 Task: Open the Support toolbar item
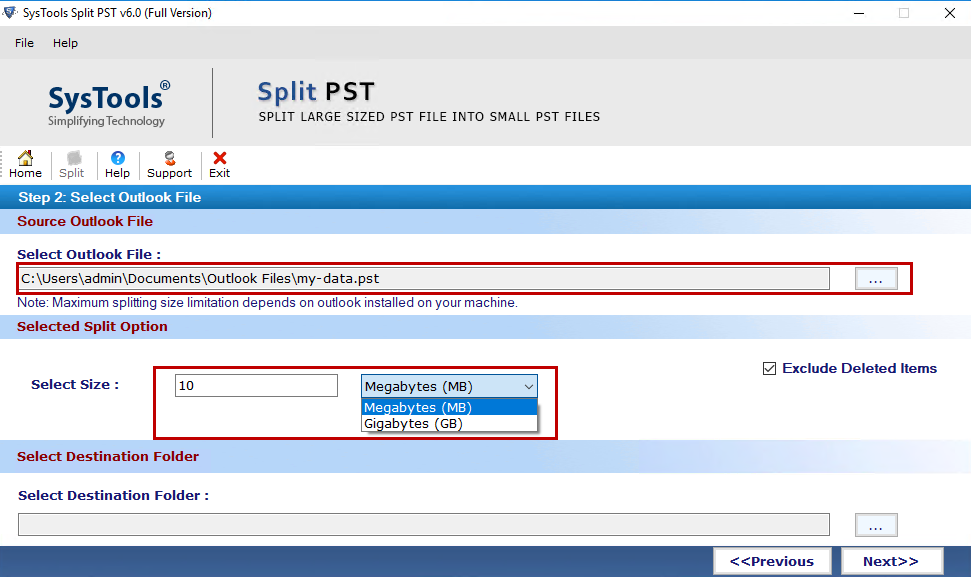(169, 165)
